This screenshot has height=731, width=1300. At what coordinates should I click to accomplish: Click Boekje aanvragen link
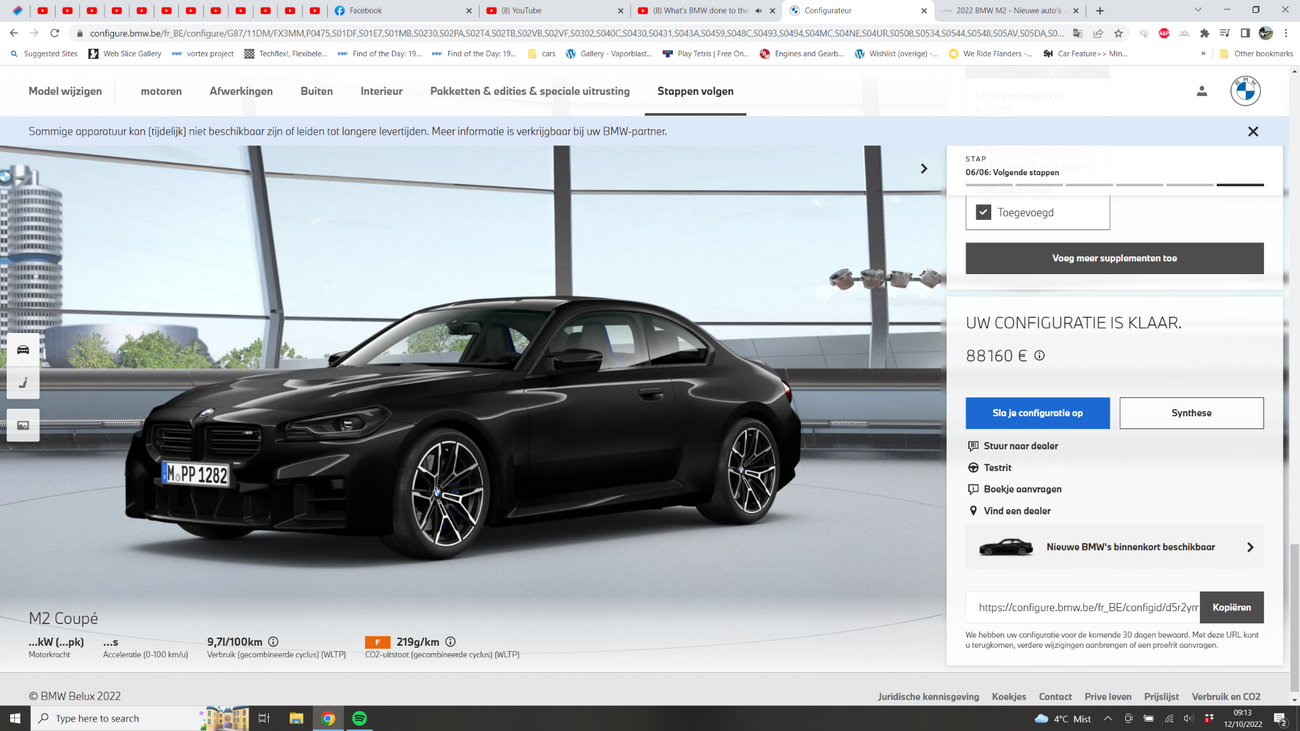(1014, 490)
